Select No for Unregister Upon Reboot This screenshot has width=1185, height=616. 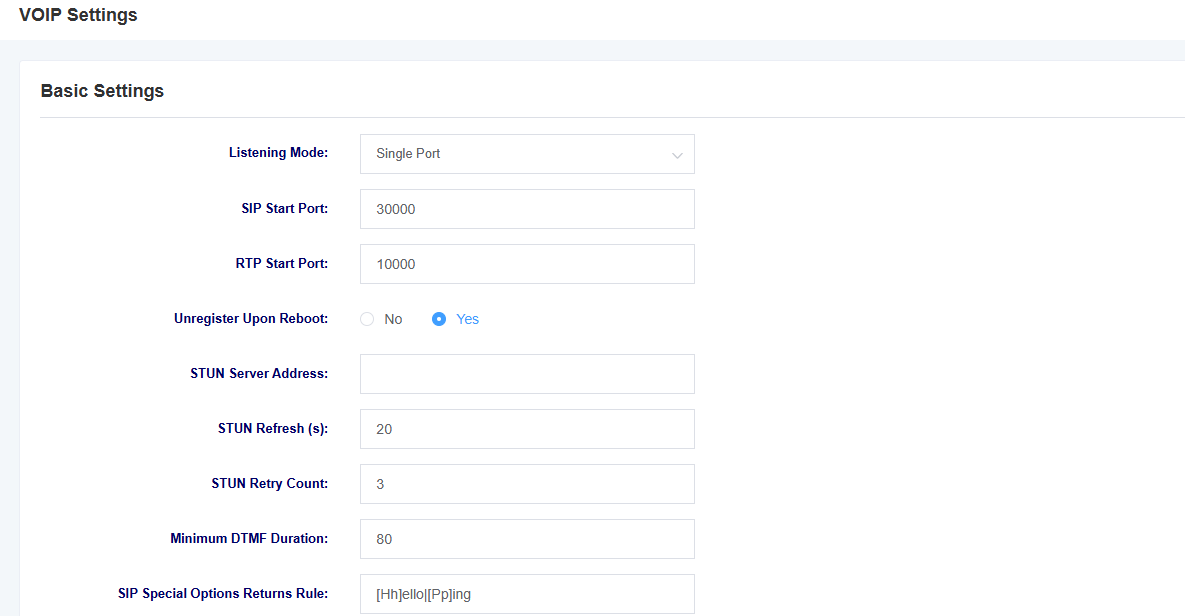tap(367, 319)
